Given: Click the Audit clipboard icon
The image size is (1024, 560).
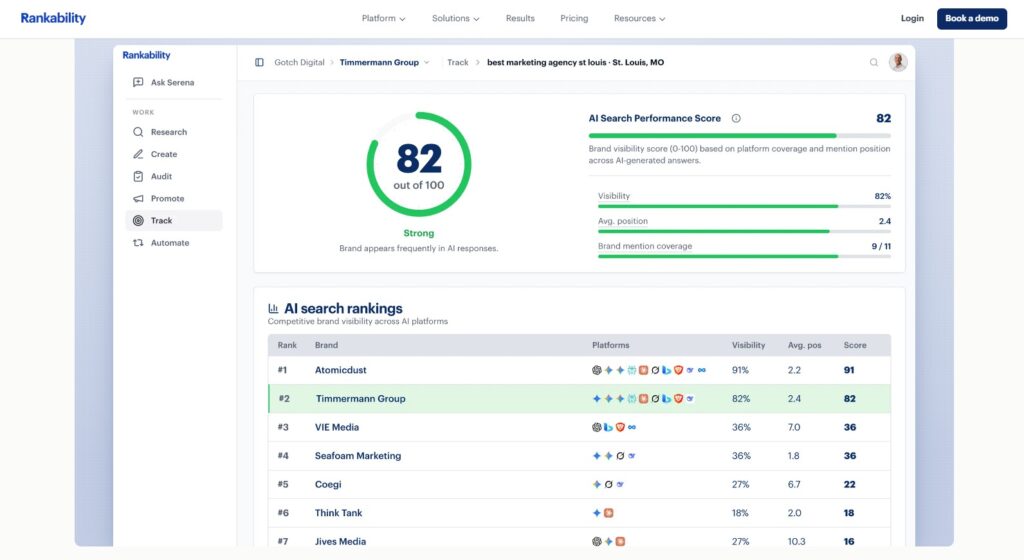Looking at the screenshot, I should (x=138, y=176).
